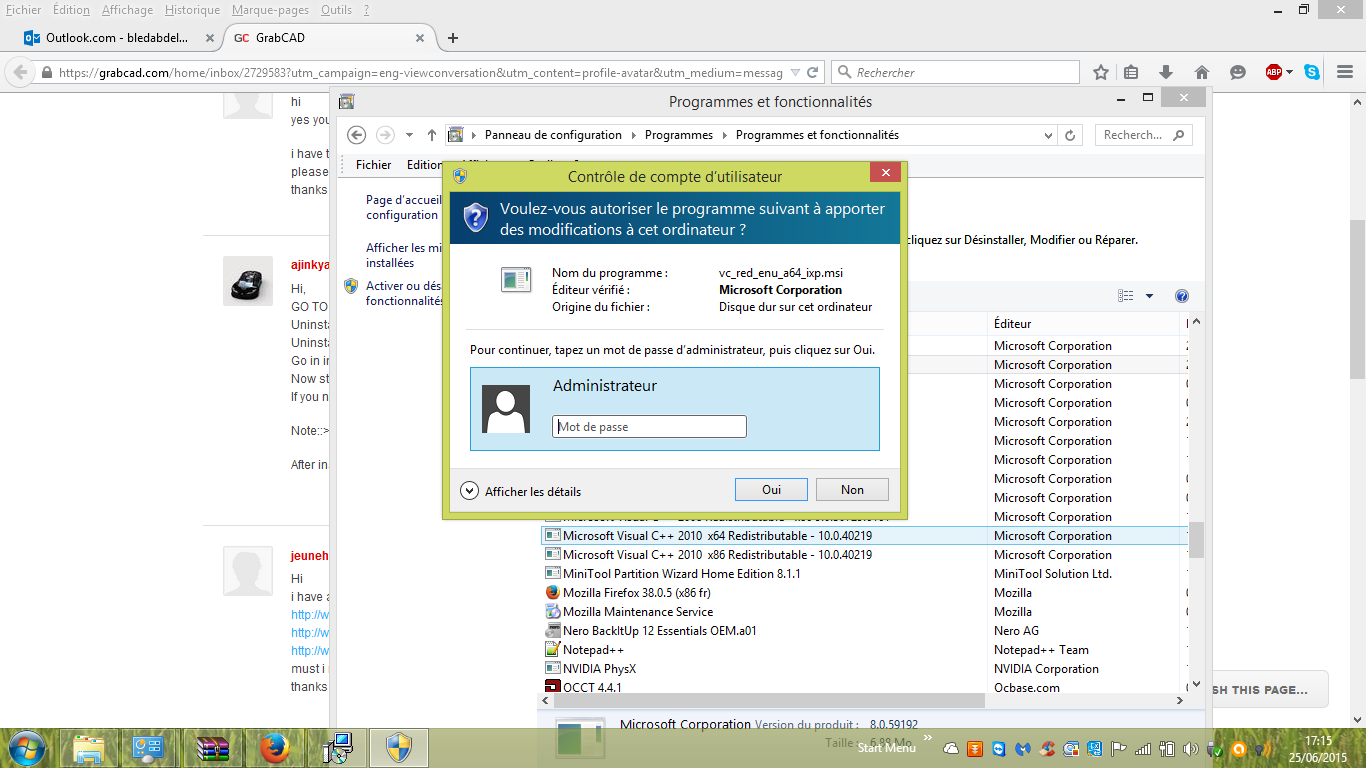Open the Firefox bookmarks list icon
This screenshot has width=1366, height=768.
tap(1131, 72)
